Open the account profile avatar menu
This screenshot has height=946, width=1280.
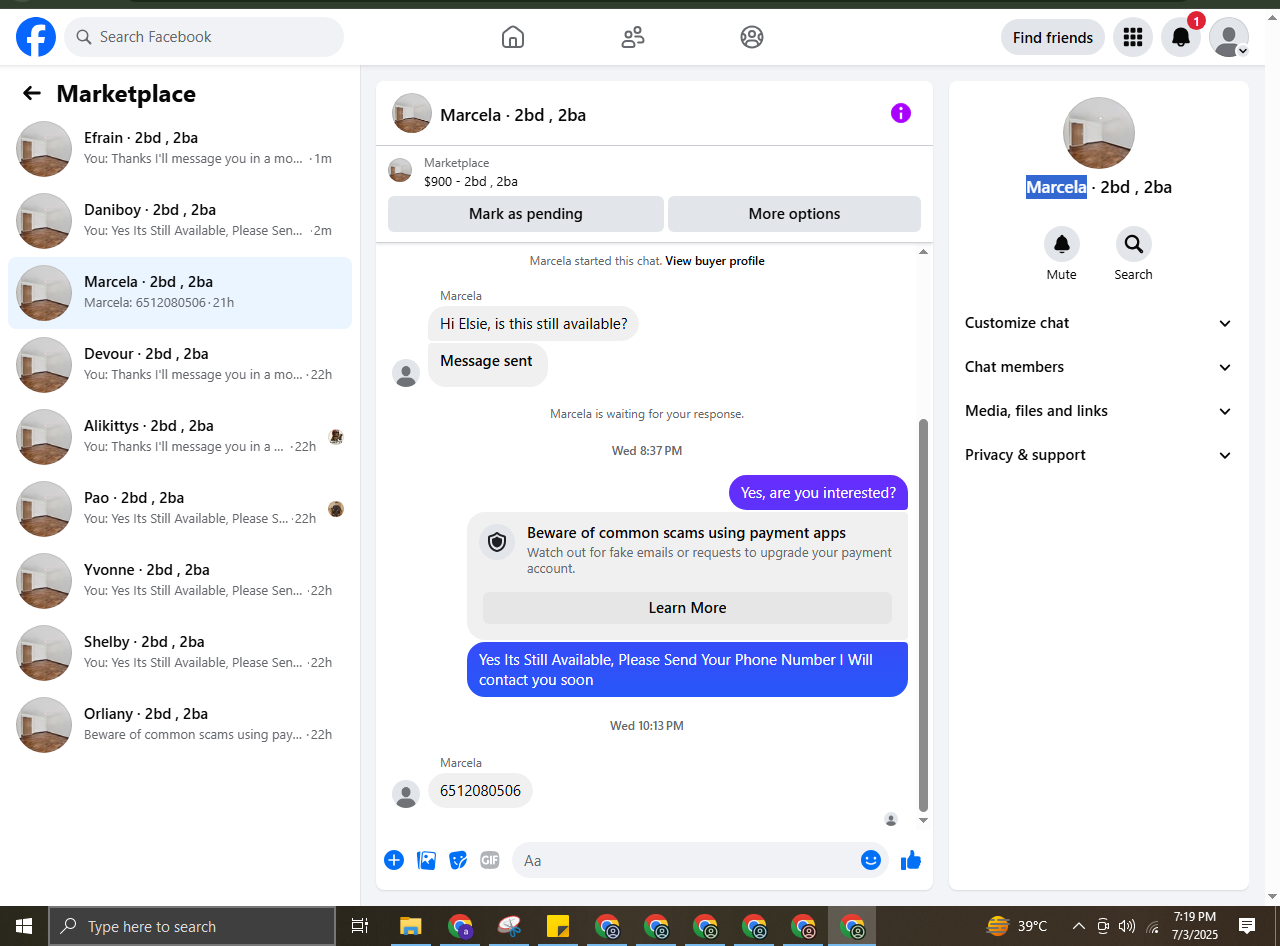coord(1229,37)
